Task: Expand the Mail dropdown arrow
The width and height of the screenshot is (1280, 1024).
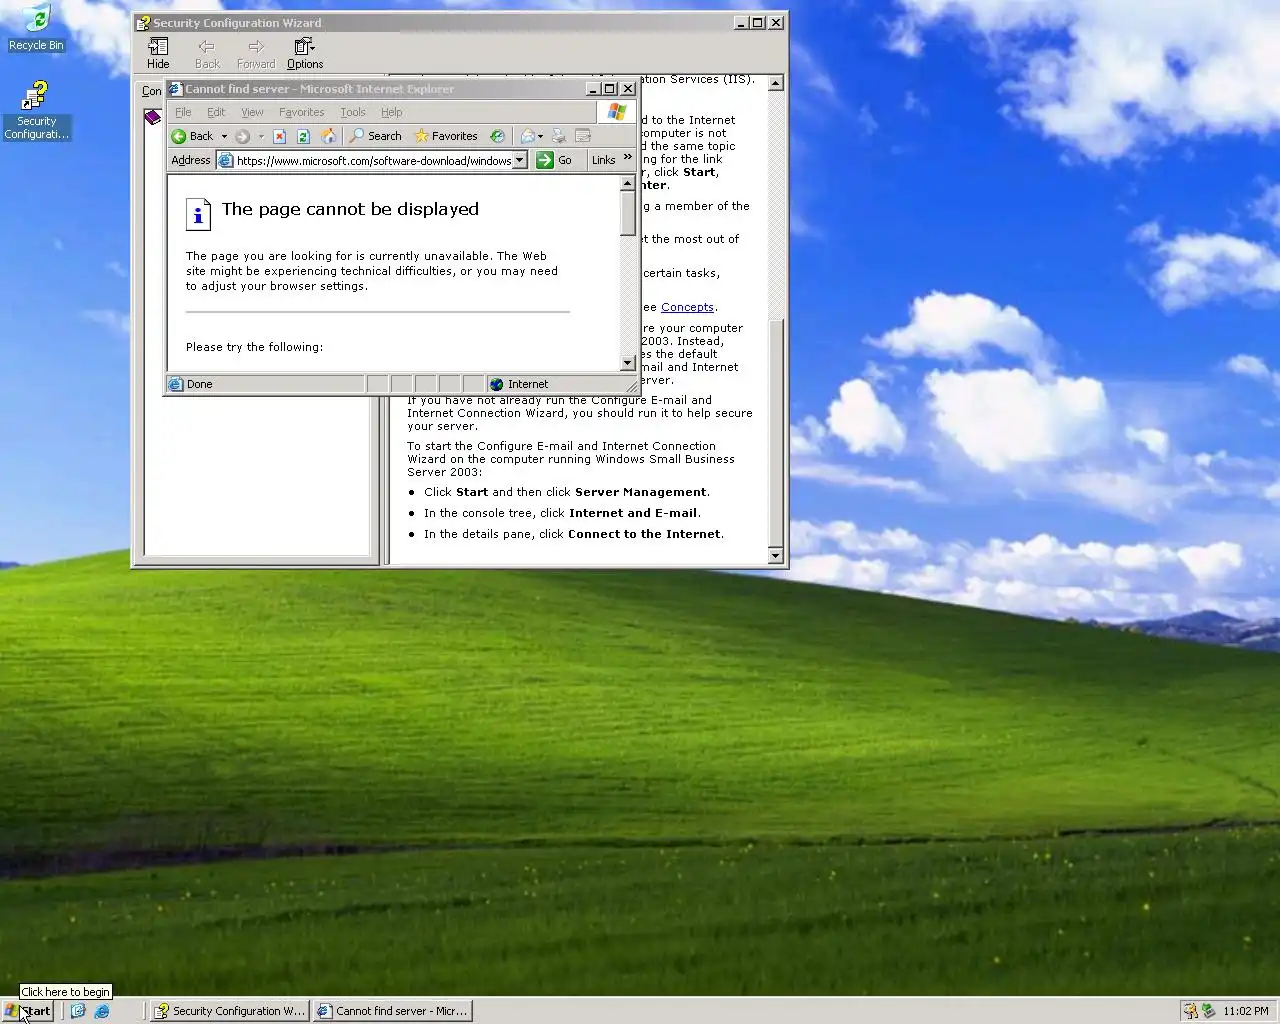Action: (541, 136)
